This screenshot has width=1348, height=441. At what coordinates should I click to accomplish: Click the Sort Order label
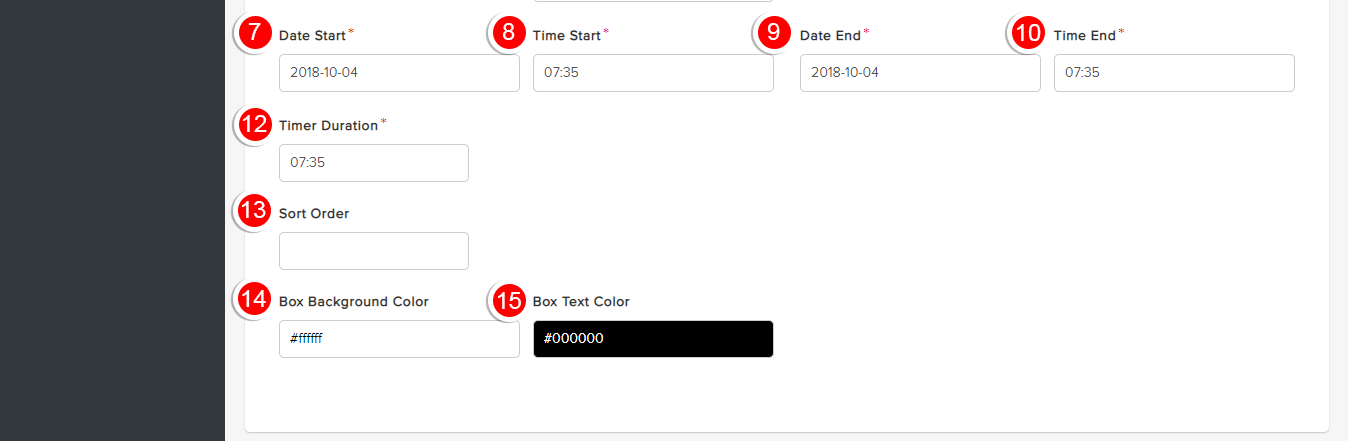314,214
